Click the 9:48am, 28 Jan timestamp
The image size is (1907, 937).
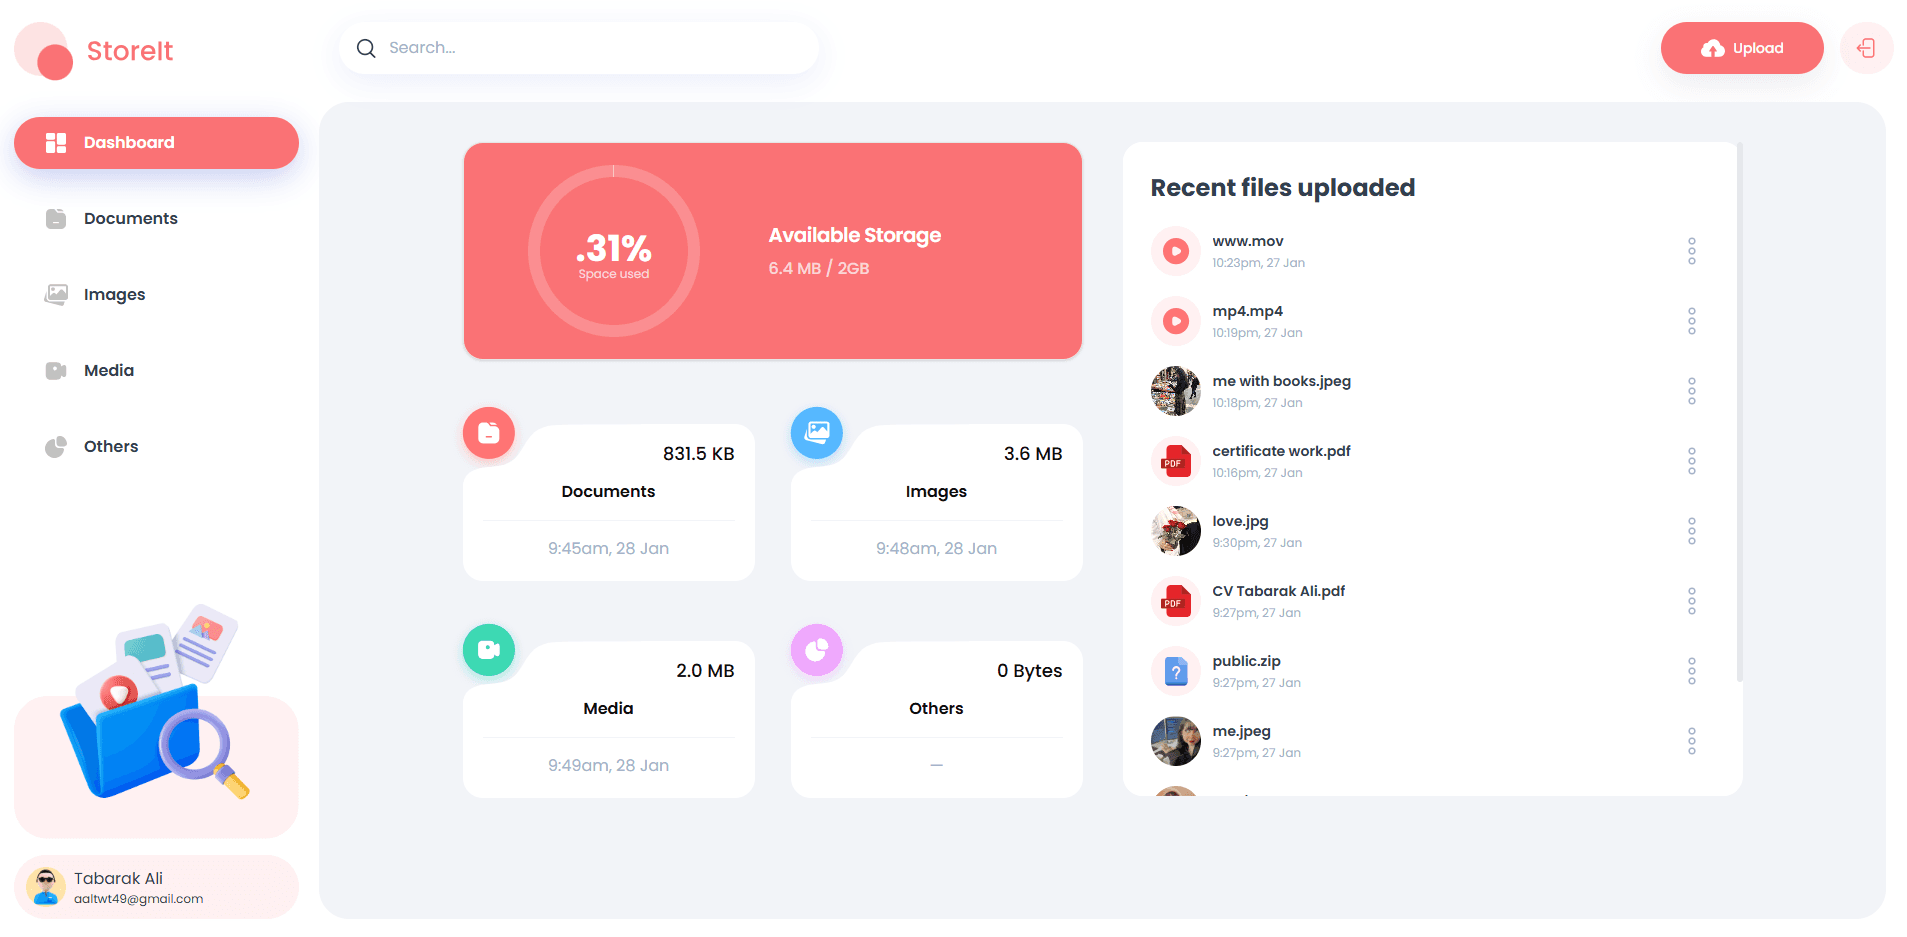click(x=936, y=548)
